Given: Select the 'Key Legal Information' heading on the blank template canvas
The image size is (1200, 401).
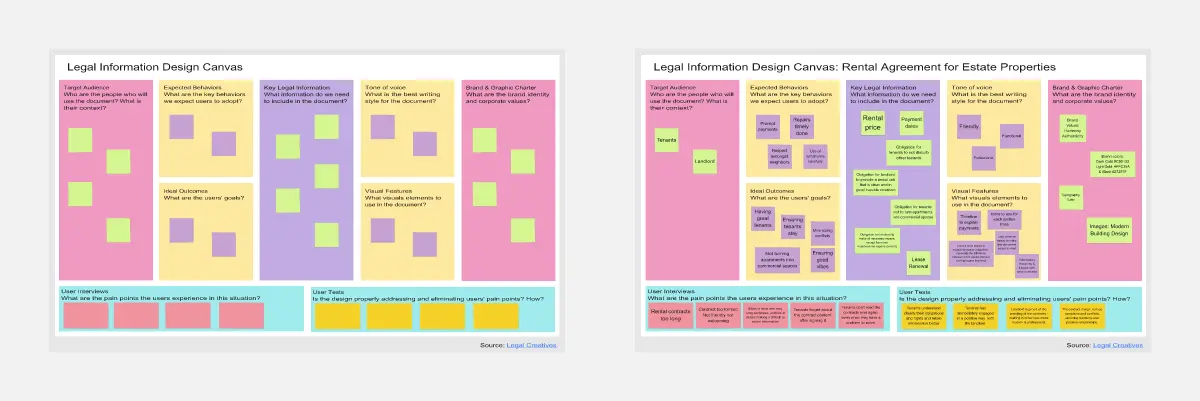Looking at the screenshot, I should click(297, 87).
